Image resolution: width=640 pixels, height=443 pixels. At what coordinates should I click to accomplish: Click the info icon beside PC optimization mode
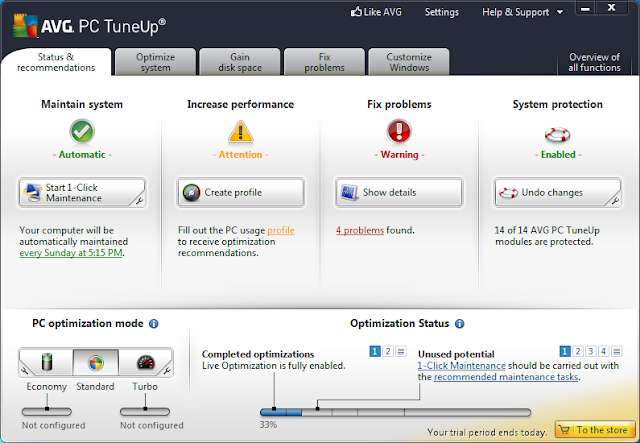click(x=153, y=324)
